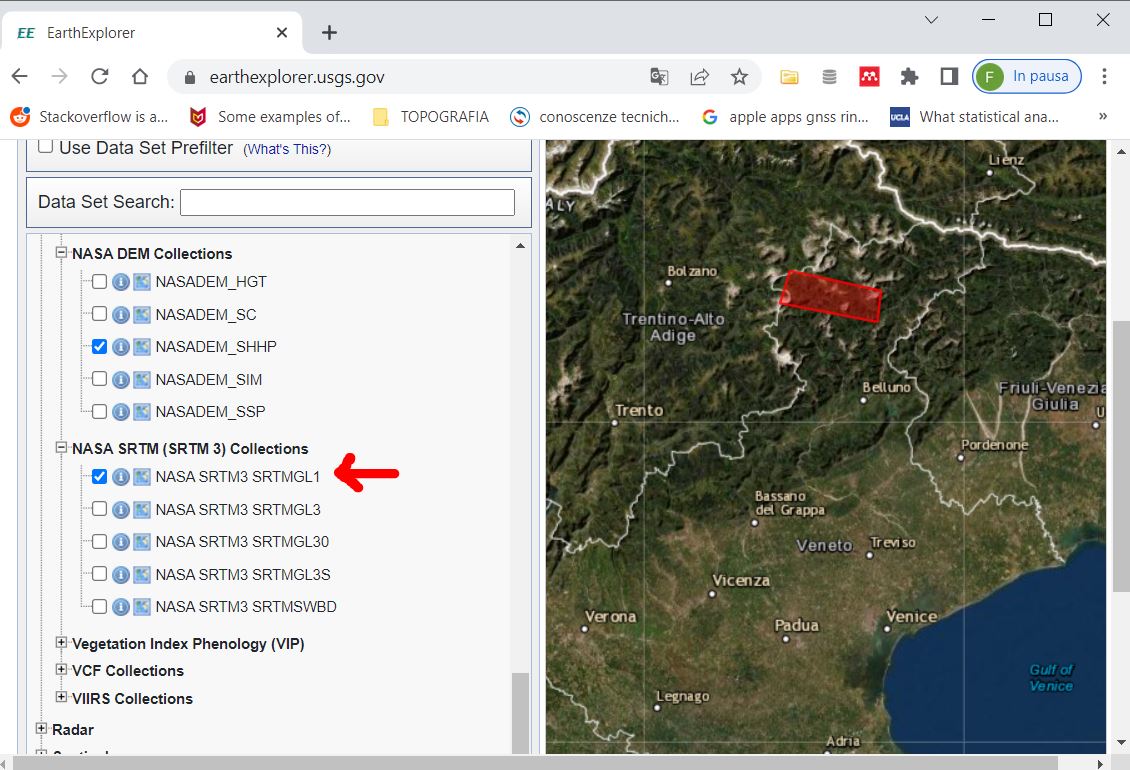Open the TOPOGRAFIA bookmark folder

pos(431,117)
